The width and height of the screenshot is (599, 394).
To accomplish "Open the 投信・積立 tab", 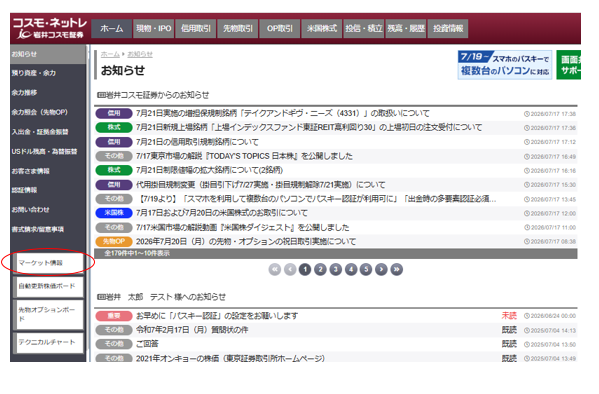I will (364, 29).
